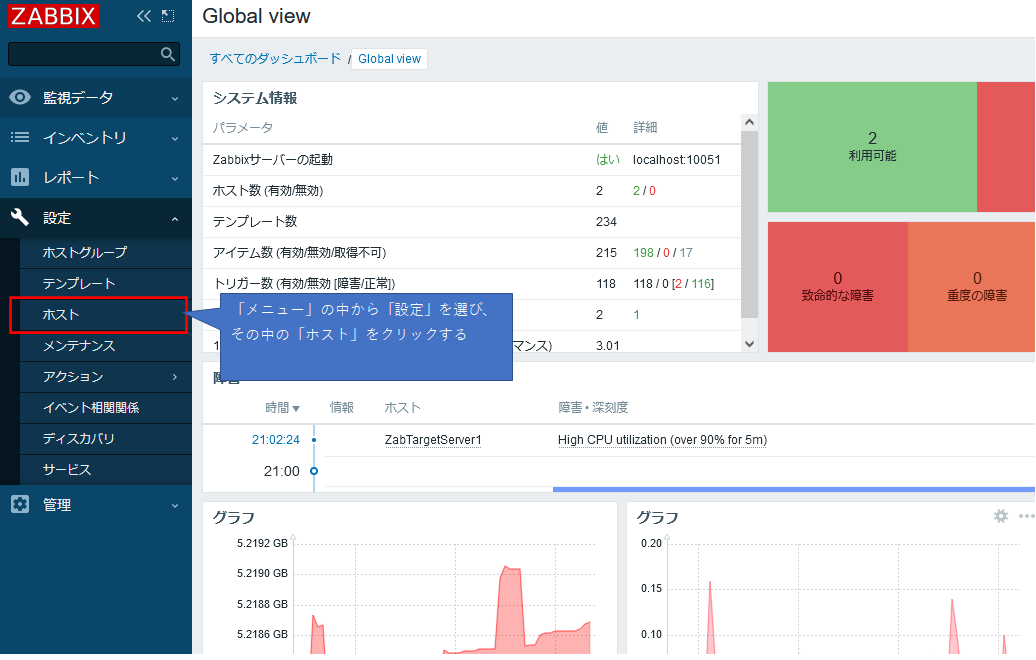
Task: Open the right グラフ widget gear settings
Action: pos(1001,516)
